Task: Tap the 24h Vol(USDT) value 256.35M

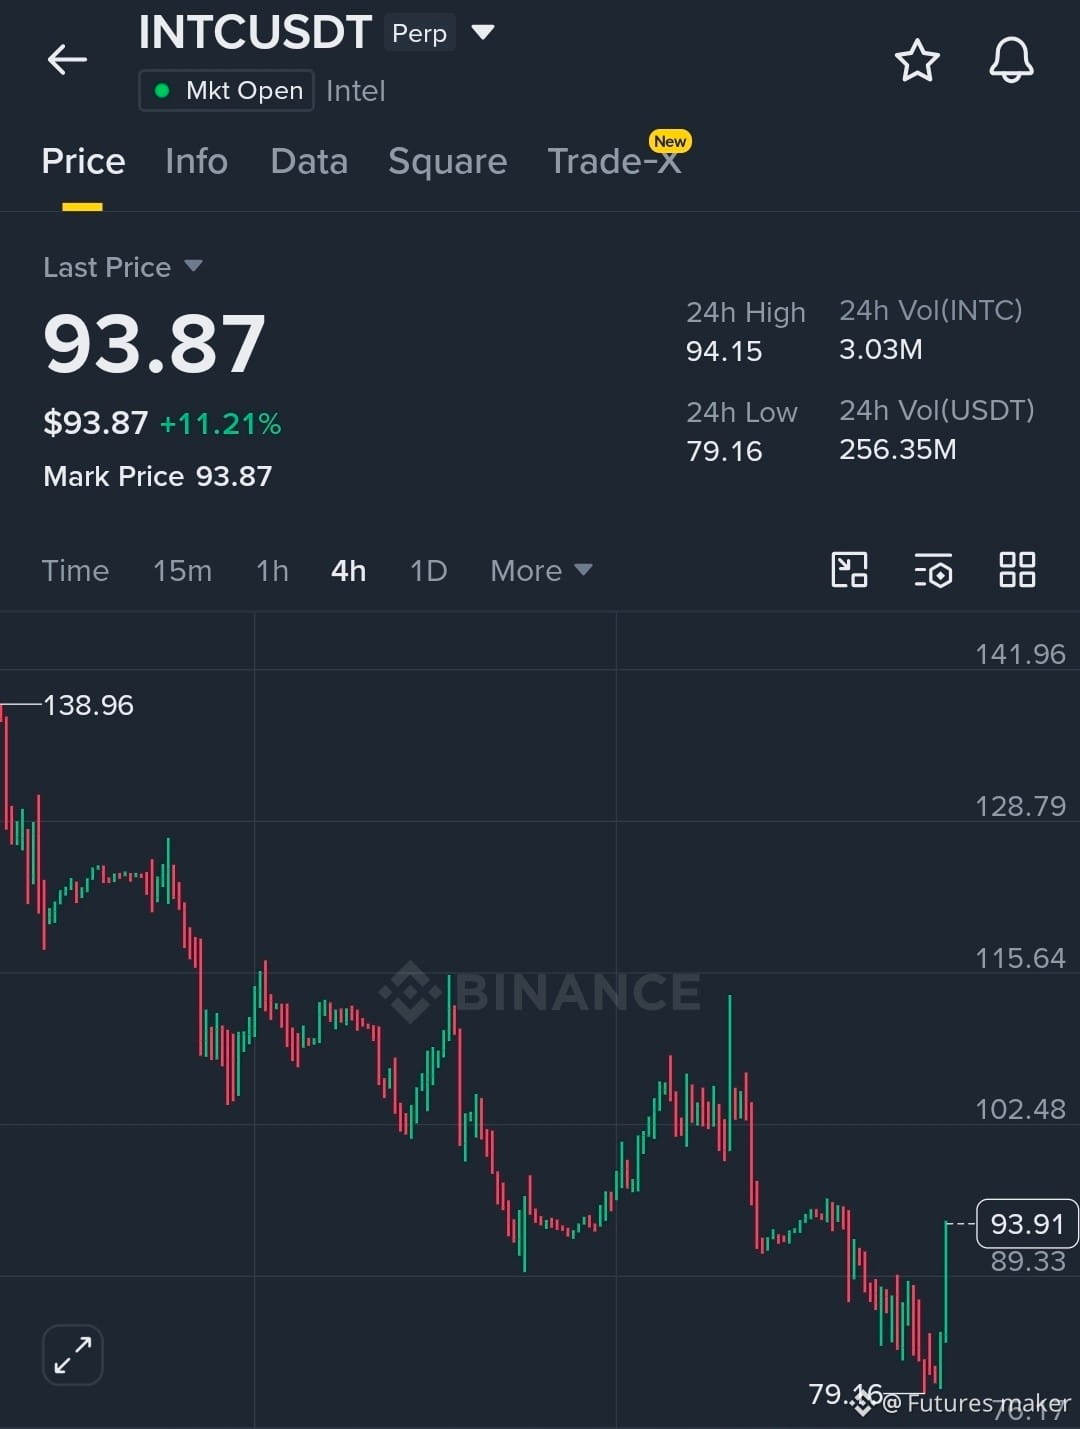Action: point(897,449)
